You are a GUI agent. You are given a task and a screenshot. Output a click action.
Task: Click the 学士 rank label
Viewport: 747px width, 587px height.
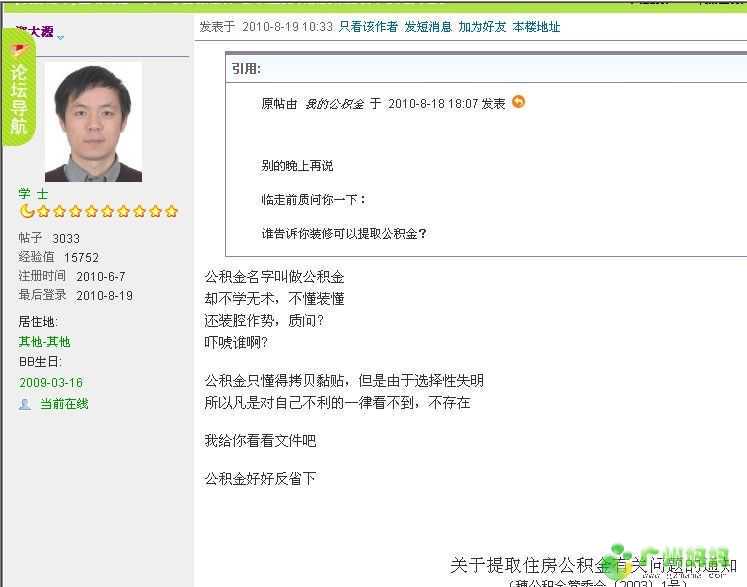coord(33,193)
